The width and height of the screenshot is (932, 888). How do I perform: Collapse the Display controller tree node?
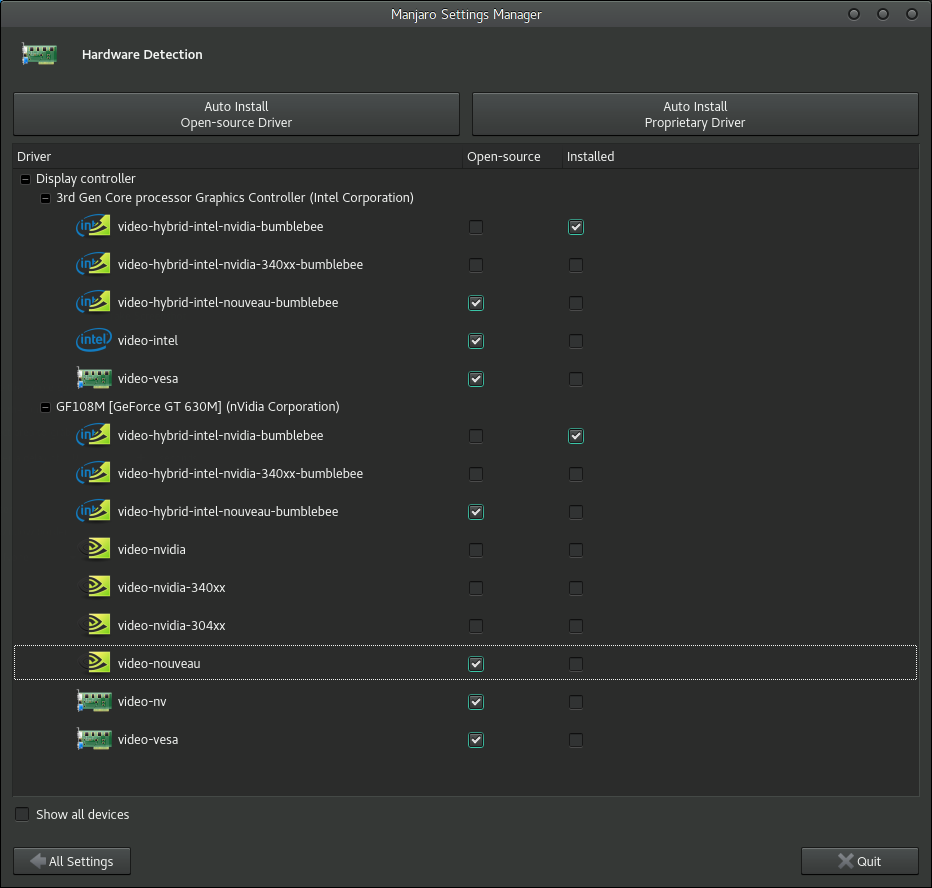coord(26,179)
